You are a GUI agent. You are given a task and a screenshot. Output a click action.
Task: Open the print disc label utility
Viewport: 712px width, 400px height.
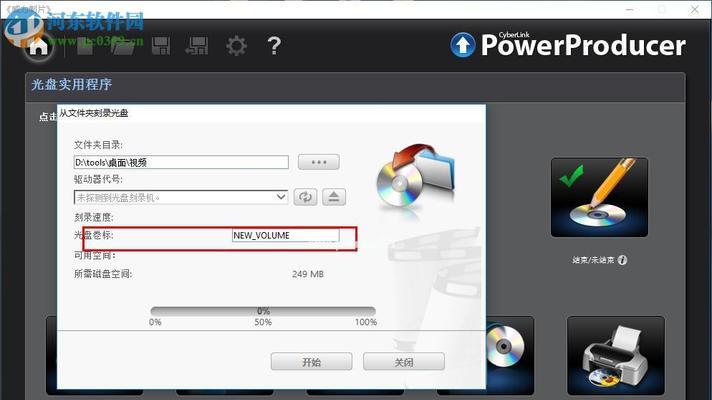click(616, 356)
